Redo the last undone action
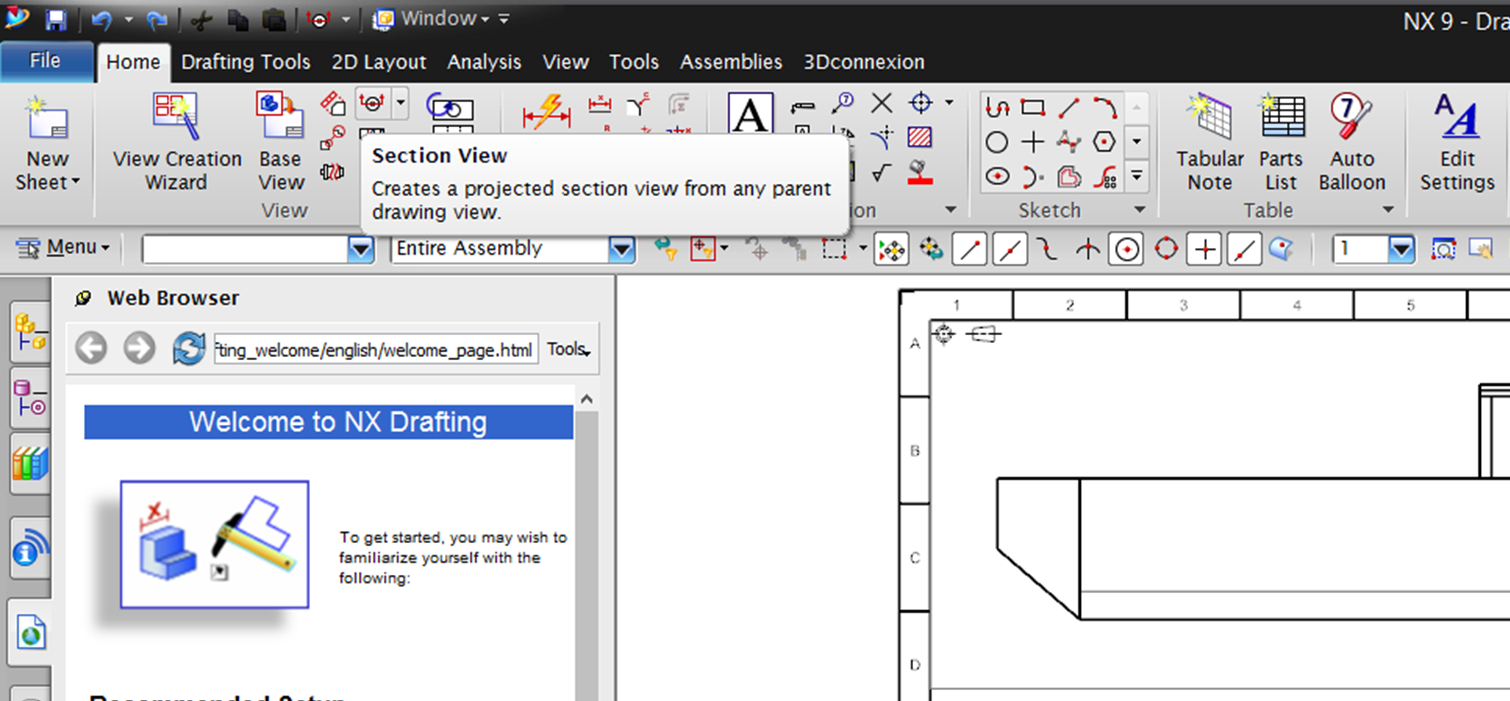The width and height of the screenshot is (1510, 701). [x=157, y=20]
